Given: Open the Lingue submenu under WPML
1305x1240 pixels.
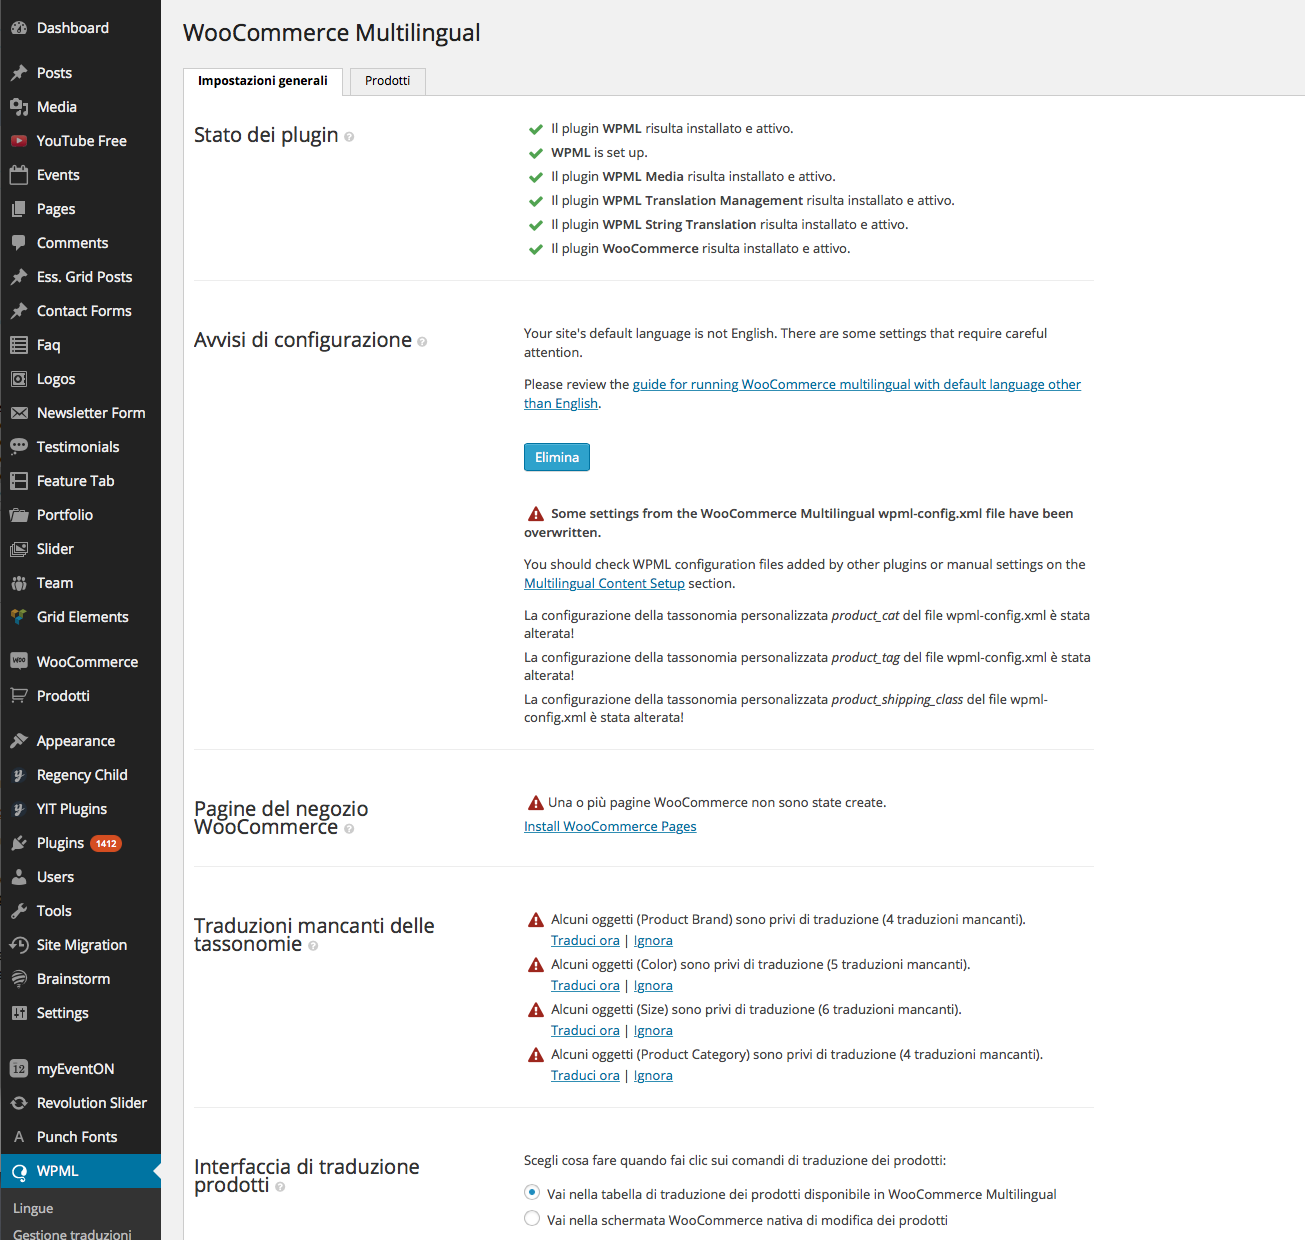Looking at the screenshot, I should tap(33, 1208).
